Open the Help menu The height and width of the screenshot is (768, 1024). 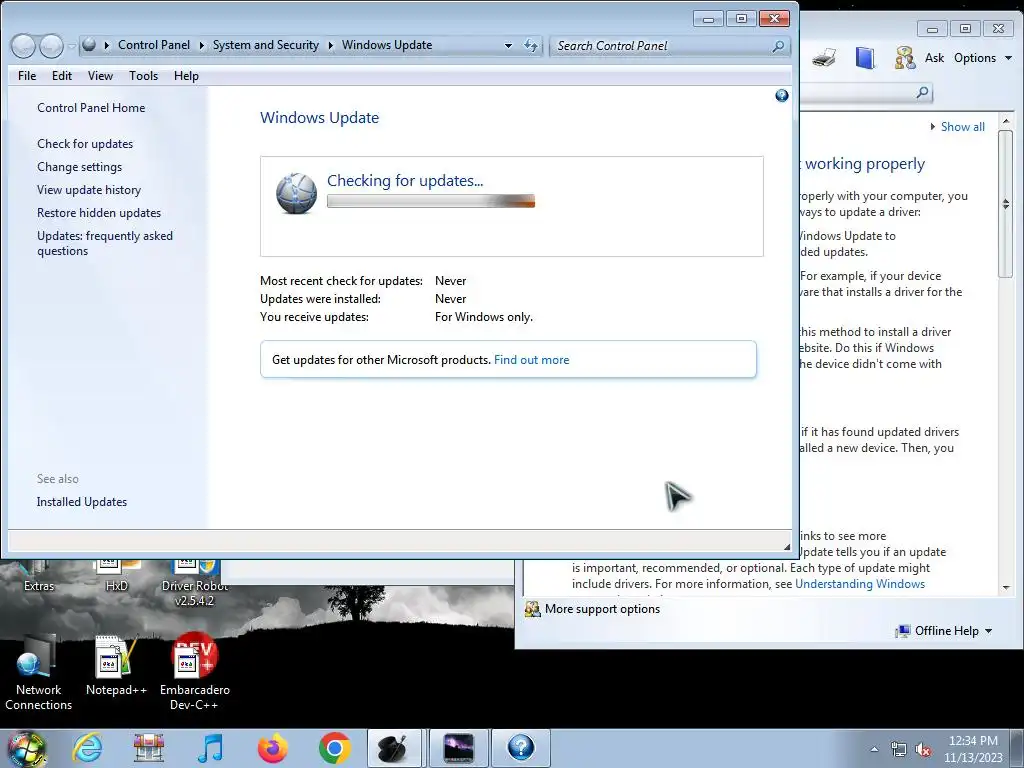(x=186, y=76)
